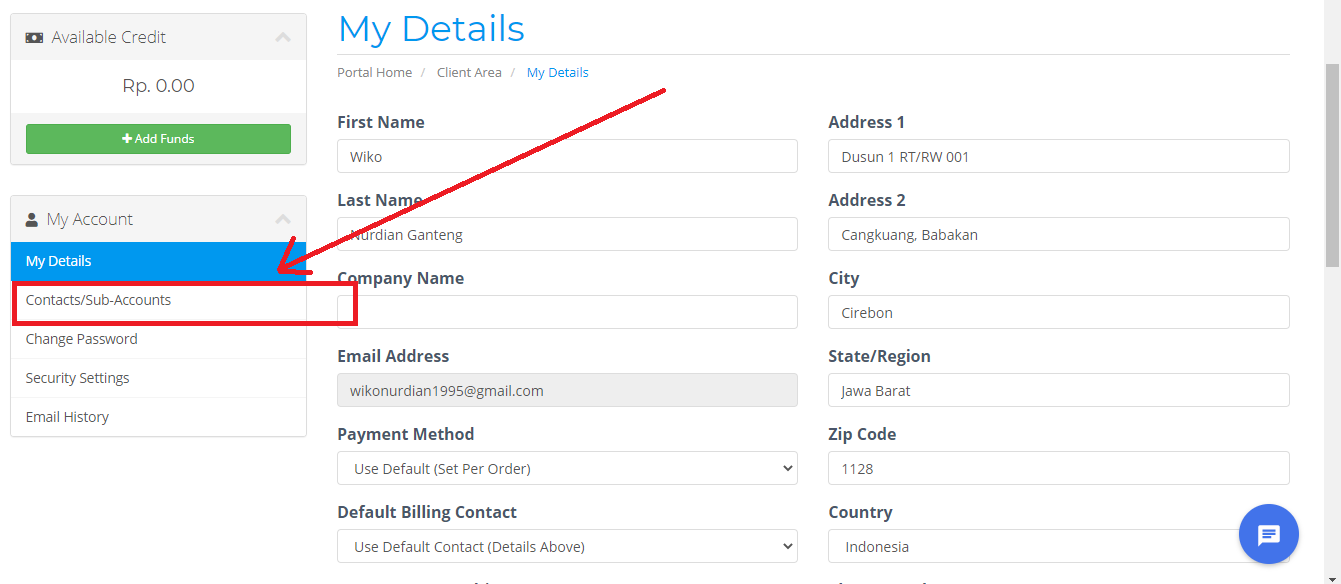The height and width of the screenshot is (584, 1341).
Task: Select the Zip Code field
Action: pyautogui.click(x=1058, y=468)
